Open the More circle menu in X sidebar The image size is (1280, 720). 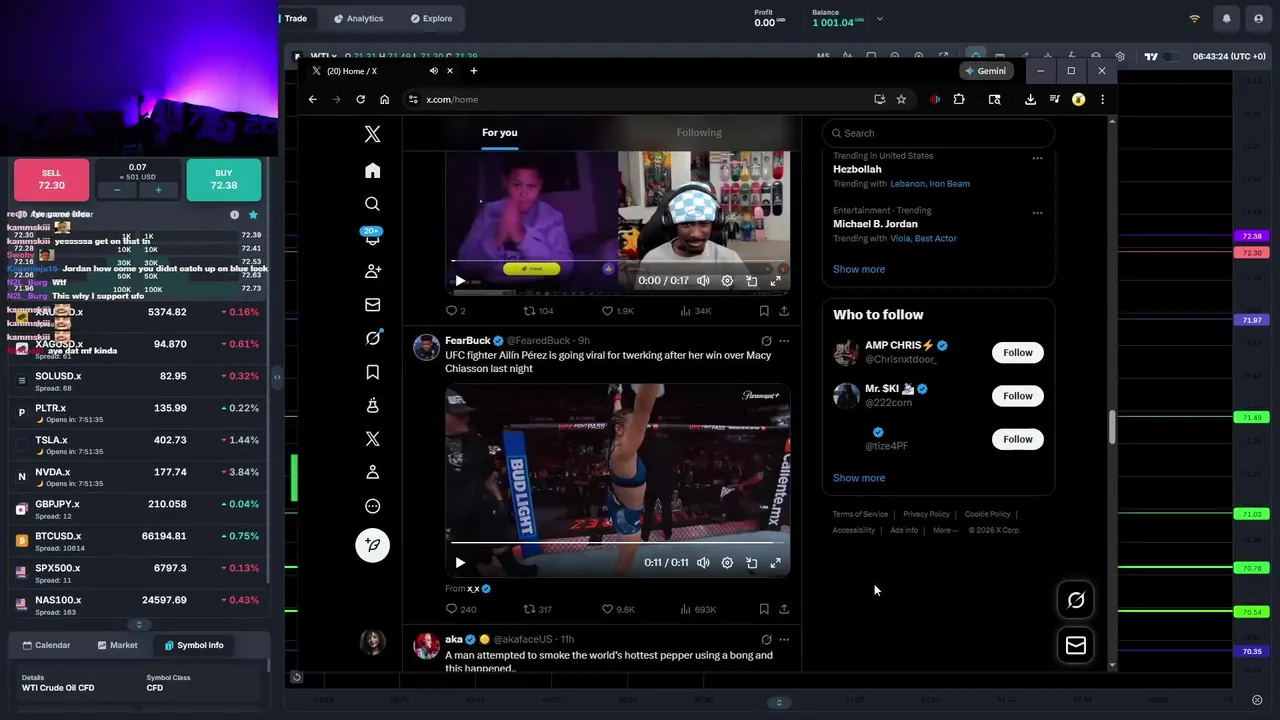pyautogui.click(x=372, y=506)
